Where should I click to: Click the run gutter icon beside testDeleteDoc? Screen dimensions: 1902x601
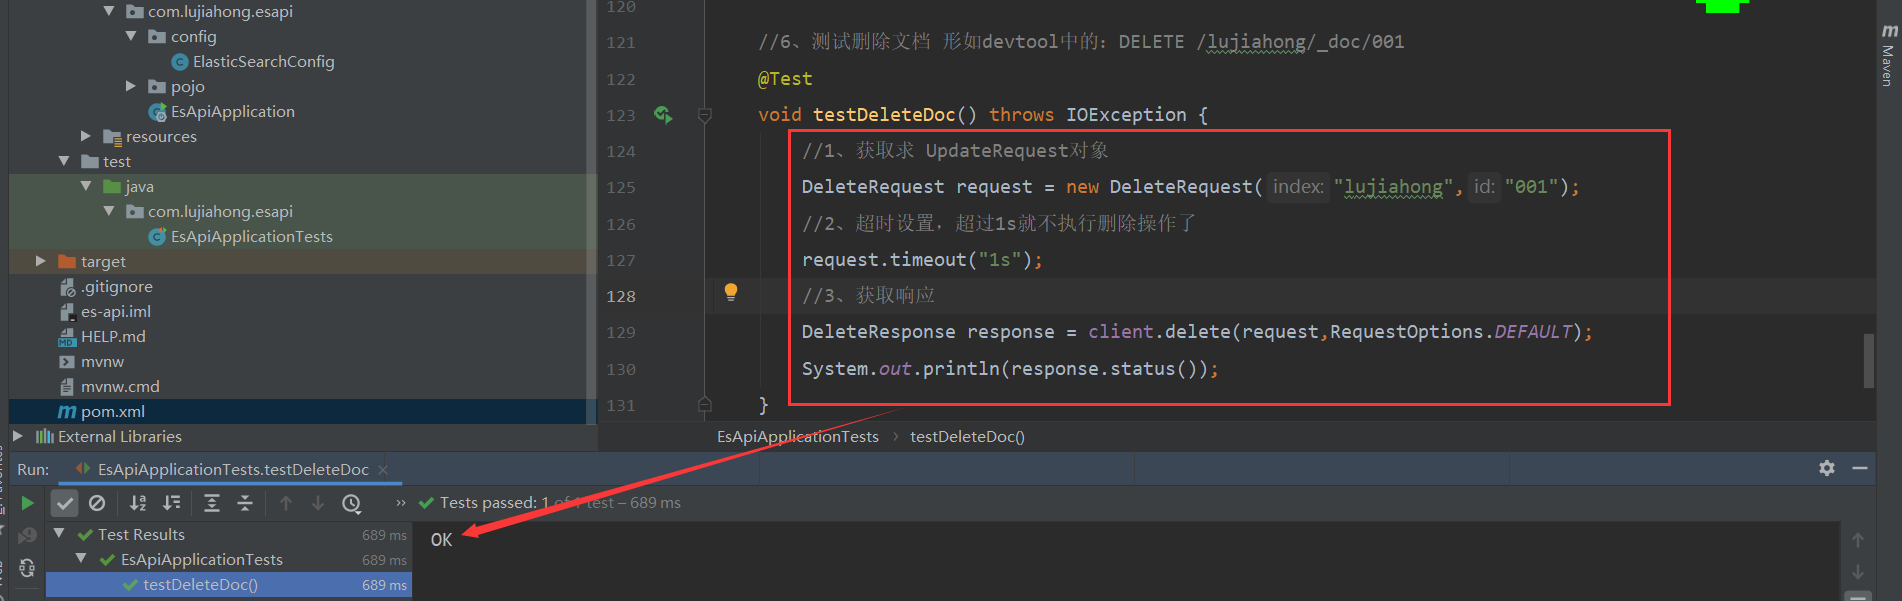pyautogui.click(x=663, y=115)
